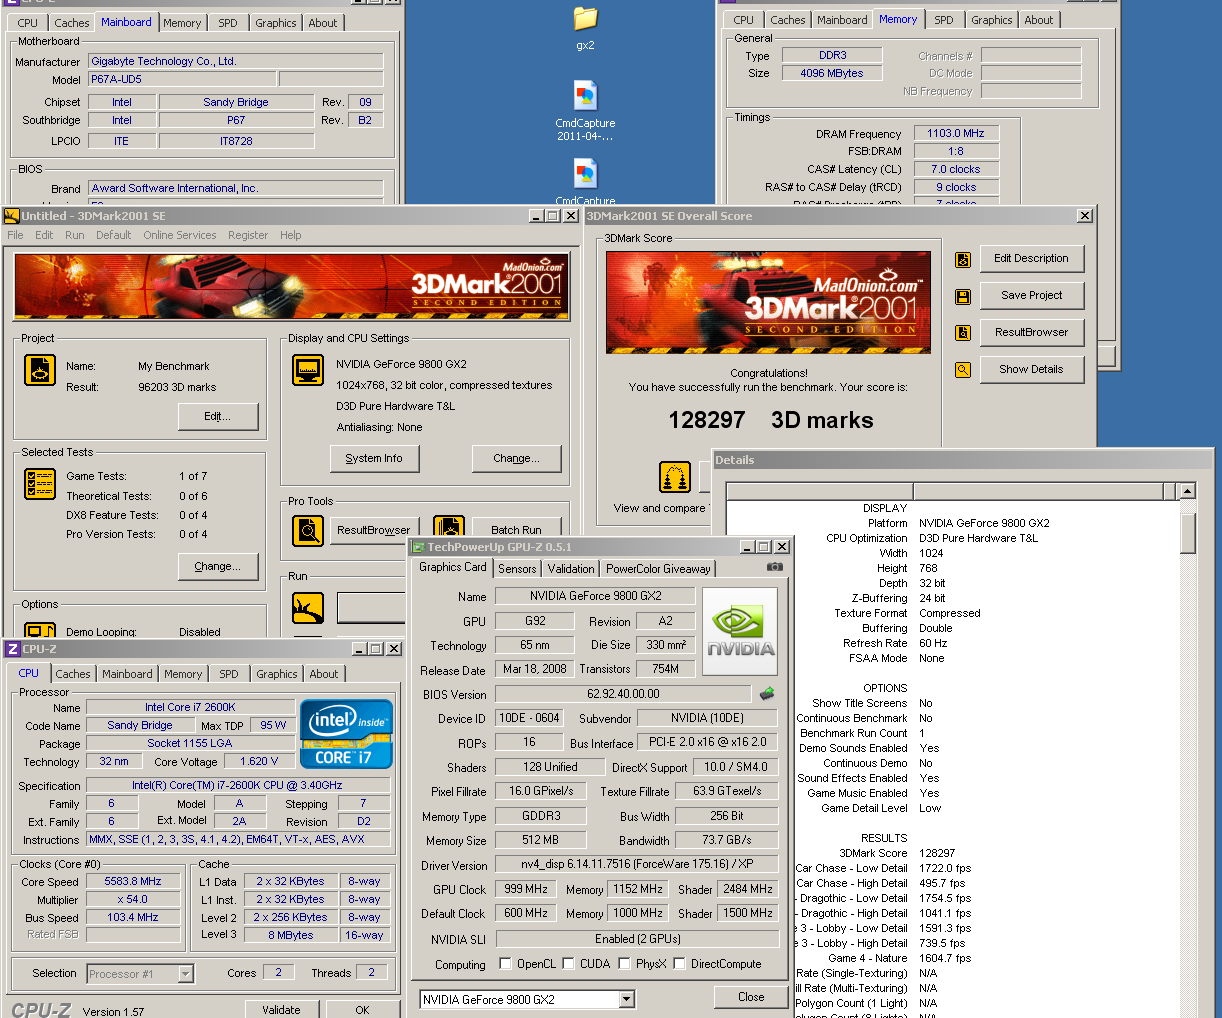
Task: Open the Default menu in 3DMark2001 SE
Action: click(x=114, y=235)
